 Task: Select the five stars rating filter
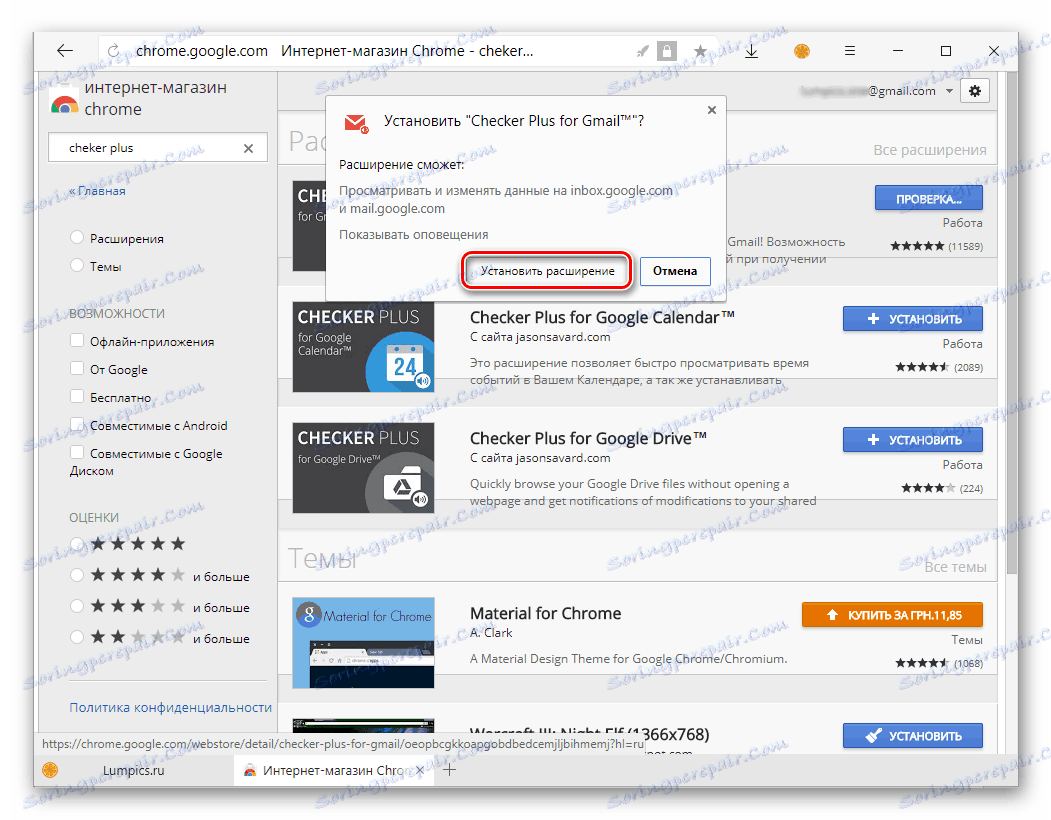[x=77, y=544]
